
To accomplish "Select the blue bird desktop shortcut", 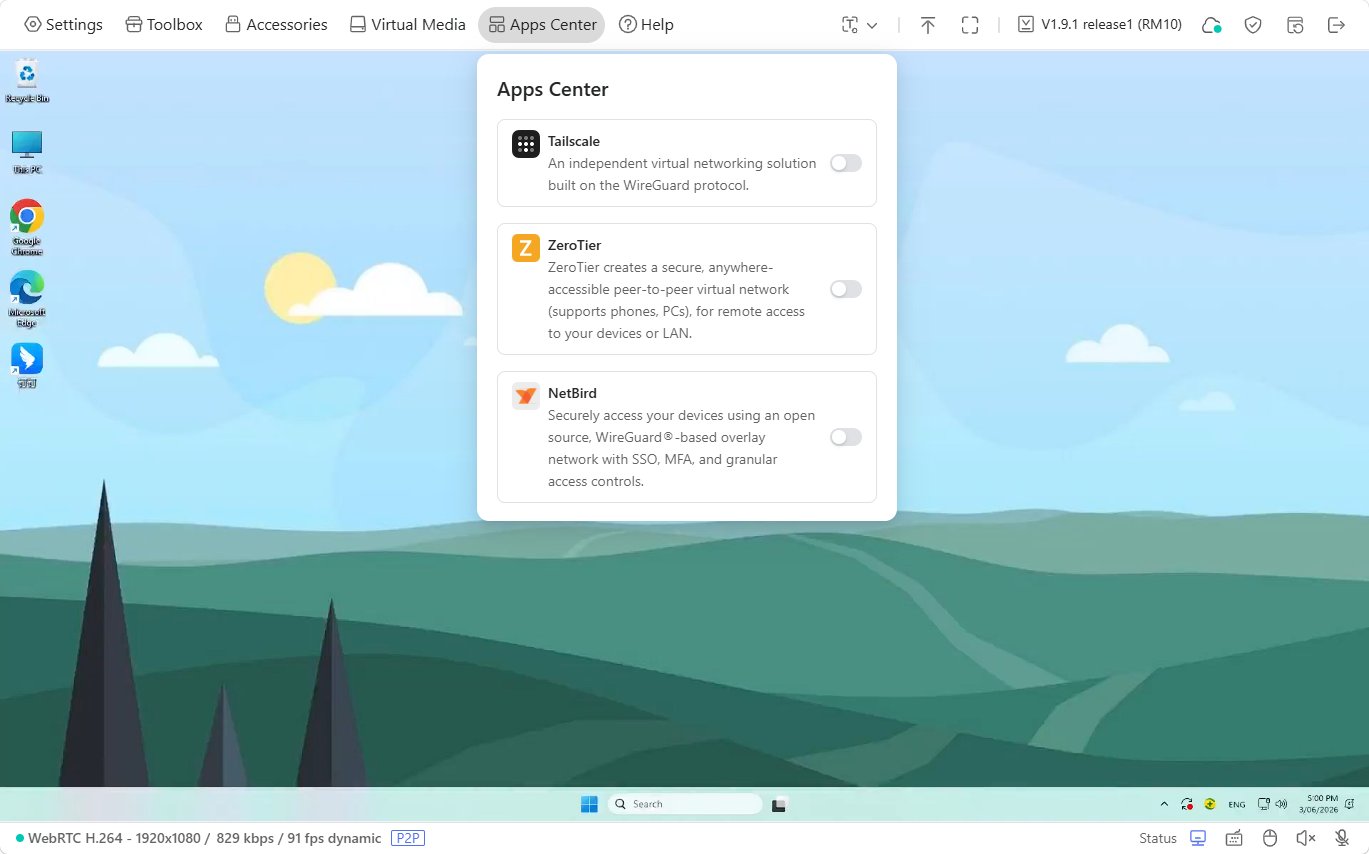I will pyautogui.click(x=27, y=366).
